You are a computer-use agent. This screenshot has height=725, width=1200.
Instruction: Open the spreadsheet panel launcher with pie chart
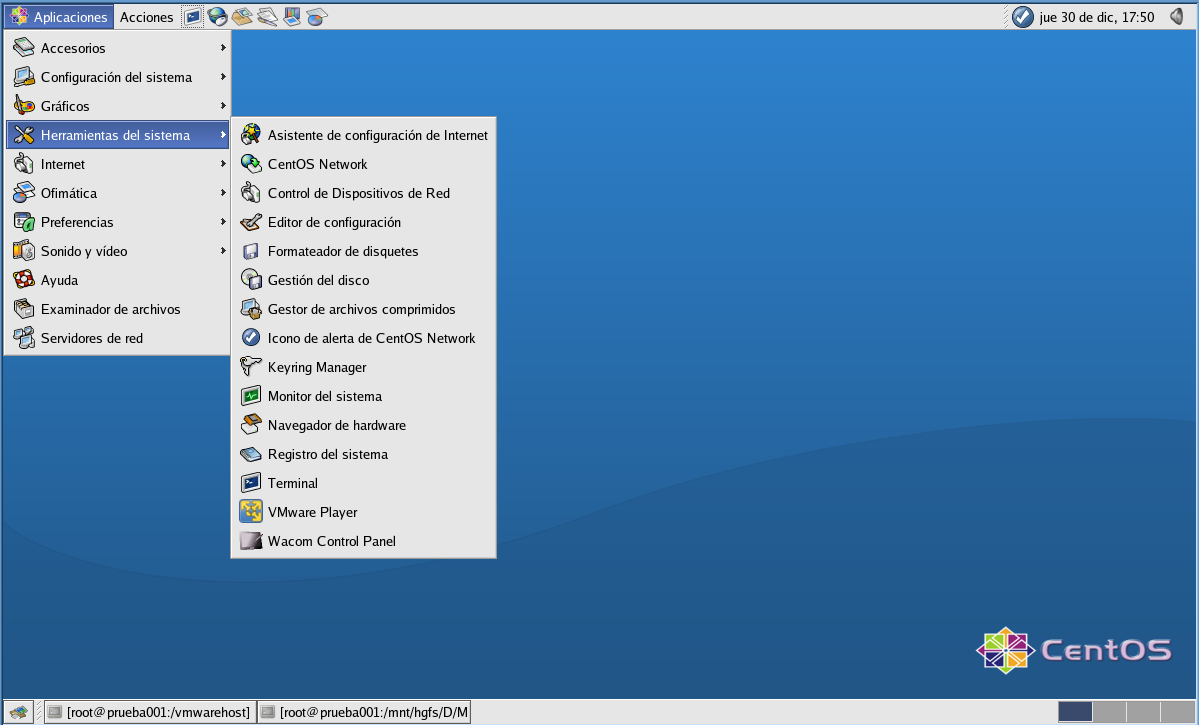click(317, 17)
